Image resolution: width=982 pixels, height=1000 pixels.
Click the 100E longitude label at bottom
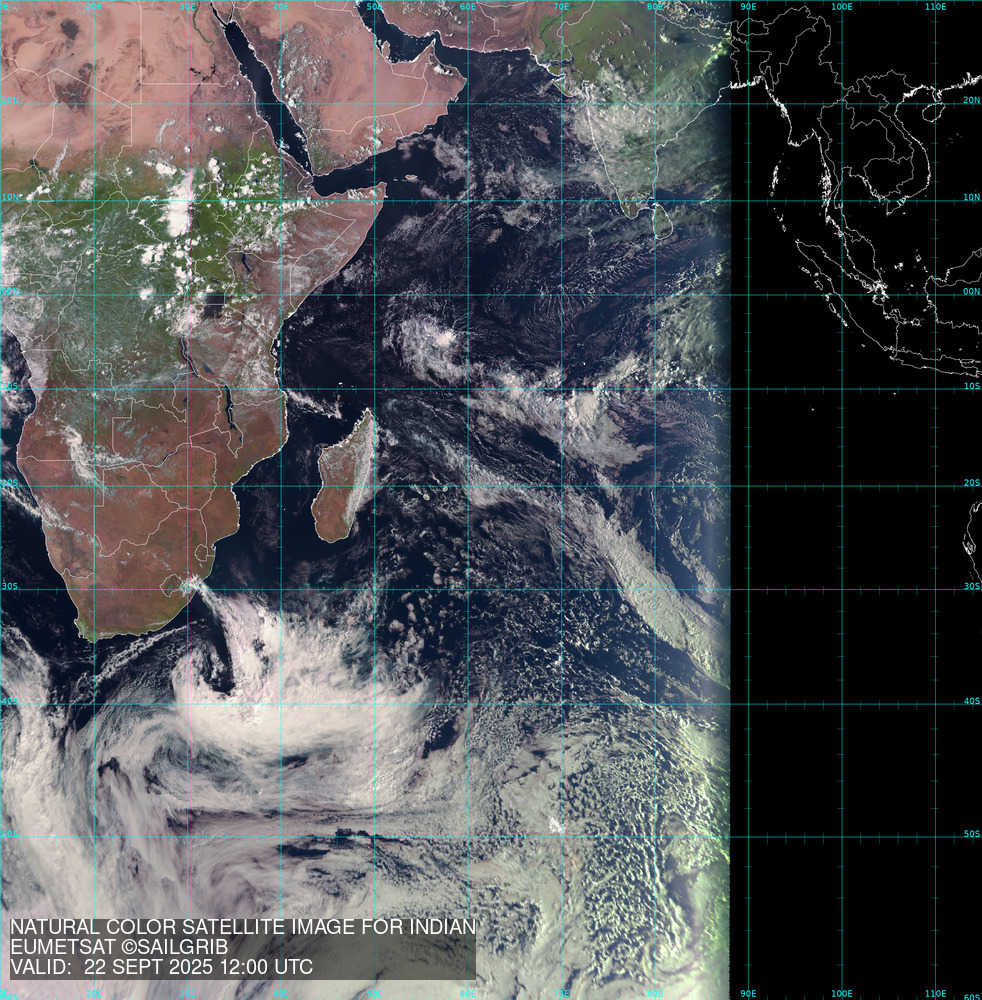click(842, 993)
